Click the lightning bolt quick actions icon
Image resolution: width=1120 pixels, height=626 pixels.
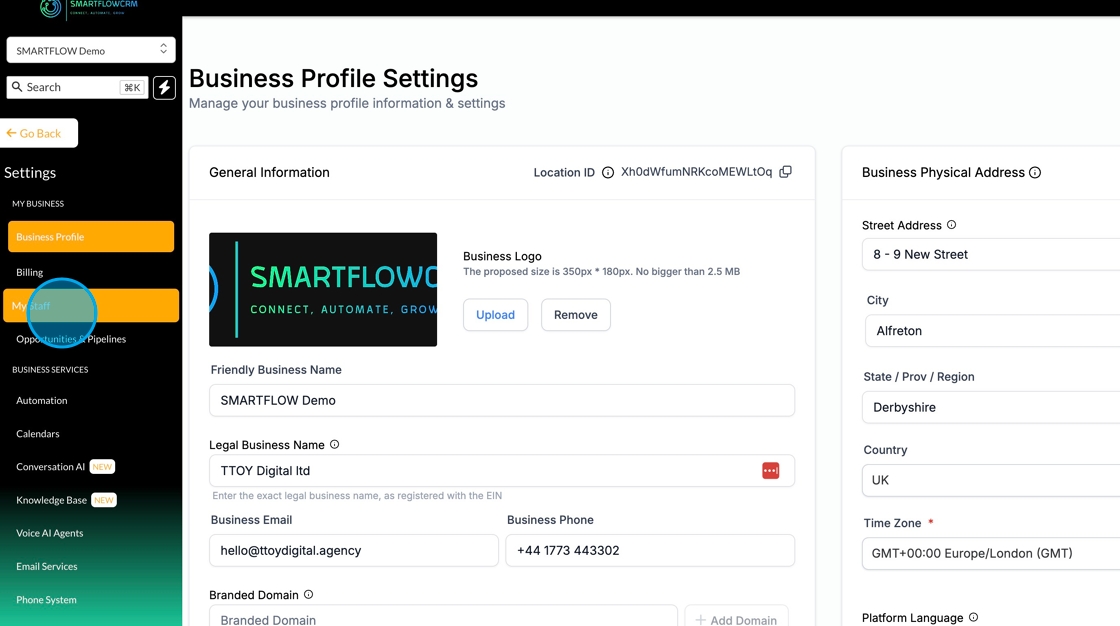164,88
